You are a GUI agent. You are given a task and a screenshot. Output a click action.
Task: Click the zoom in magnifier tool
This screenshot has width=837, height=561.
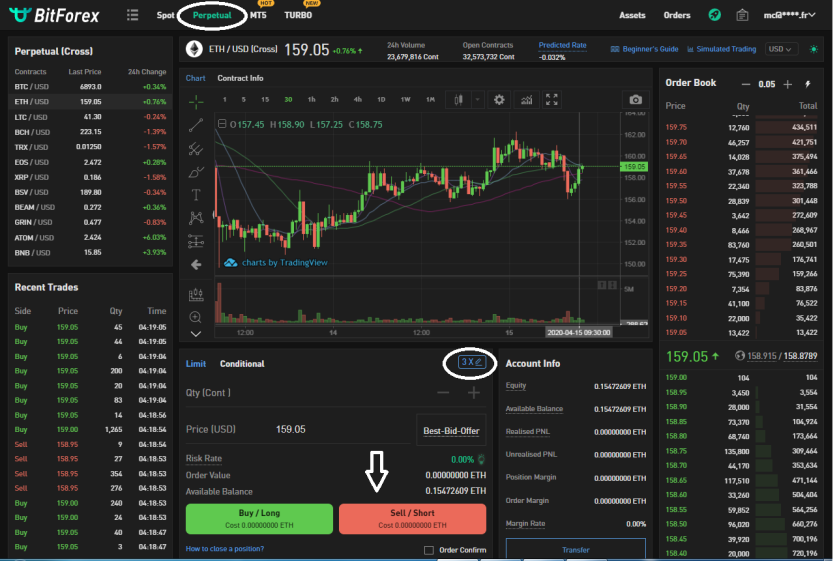(196, 317)
